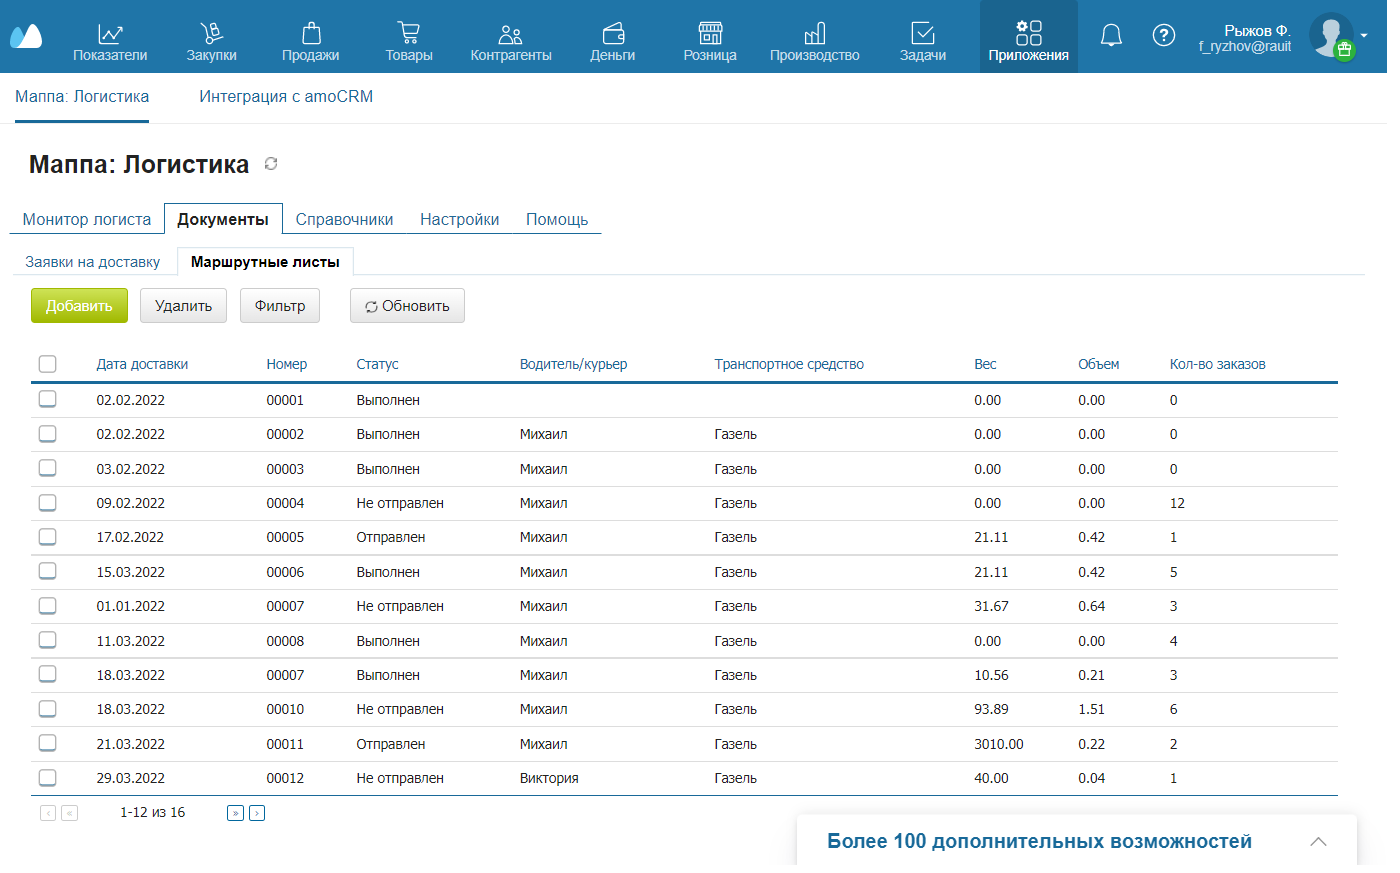Switch to the Справочники tab
This screenshot has height=873, width=1400.
[x=344, y=220]
